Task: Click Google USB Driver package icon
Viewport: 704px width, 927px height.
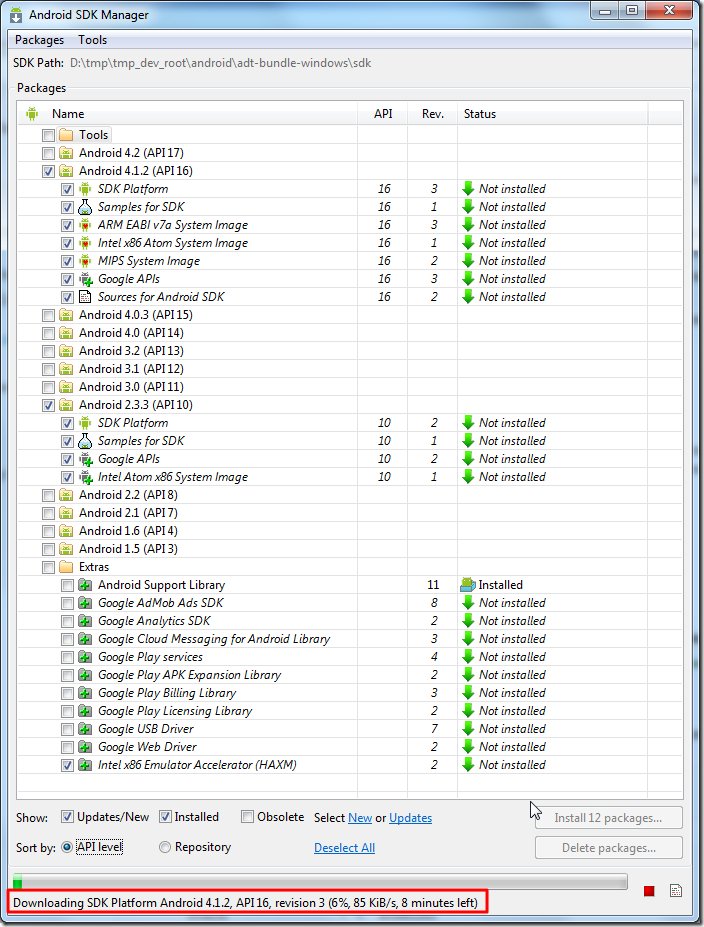Action: click(x=85, y=729)
